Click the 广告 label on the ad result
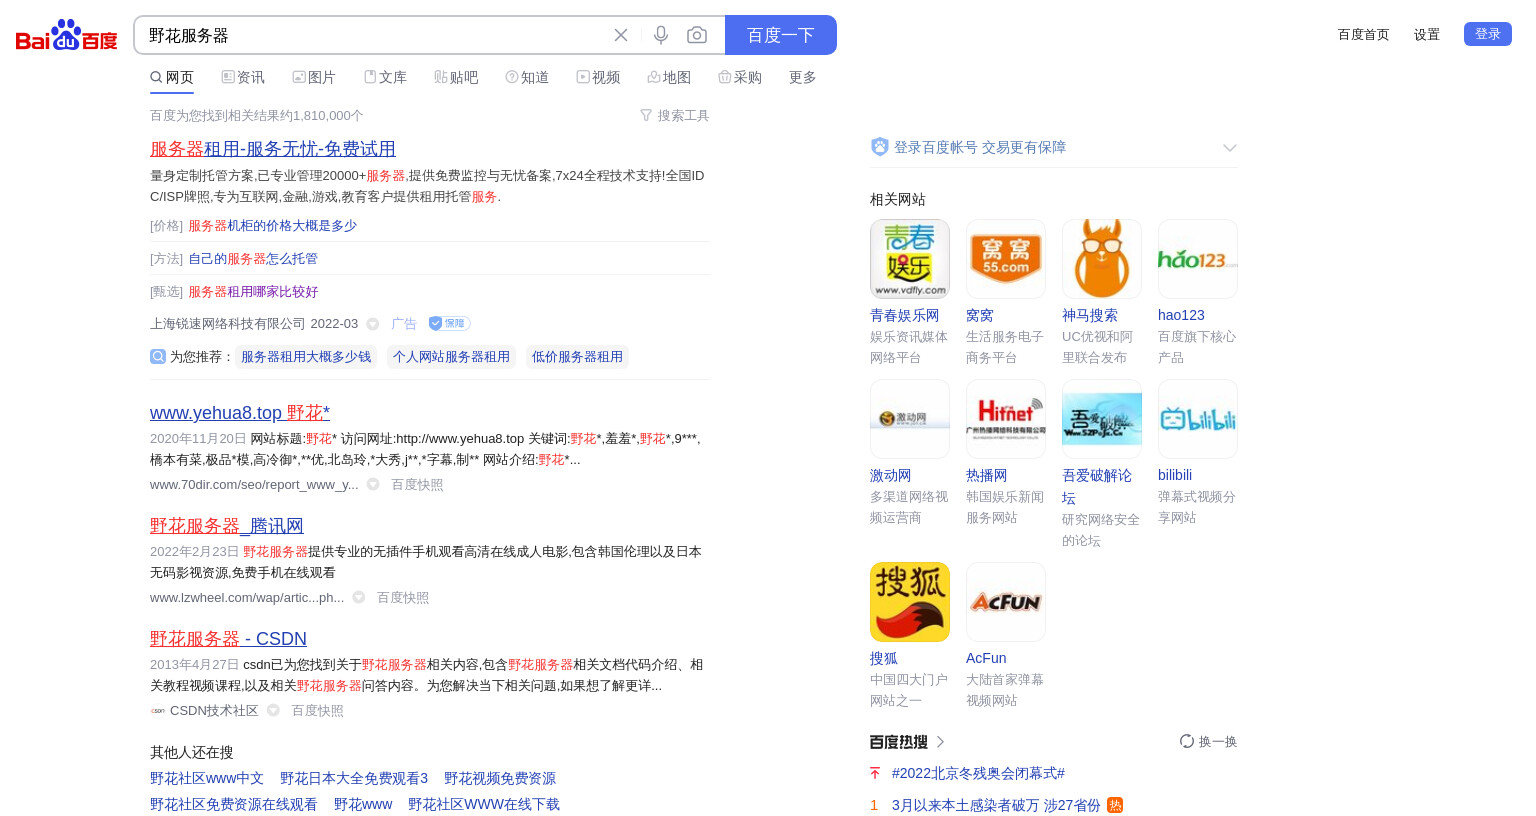 click(404, 324)
